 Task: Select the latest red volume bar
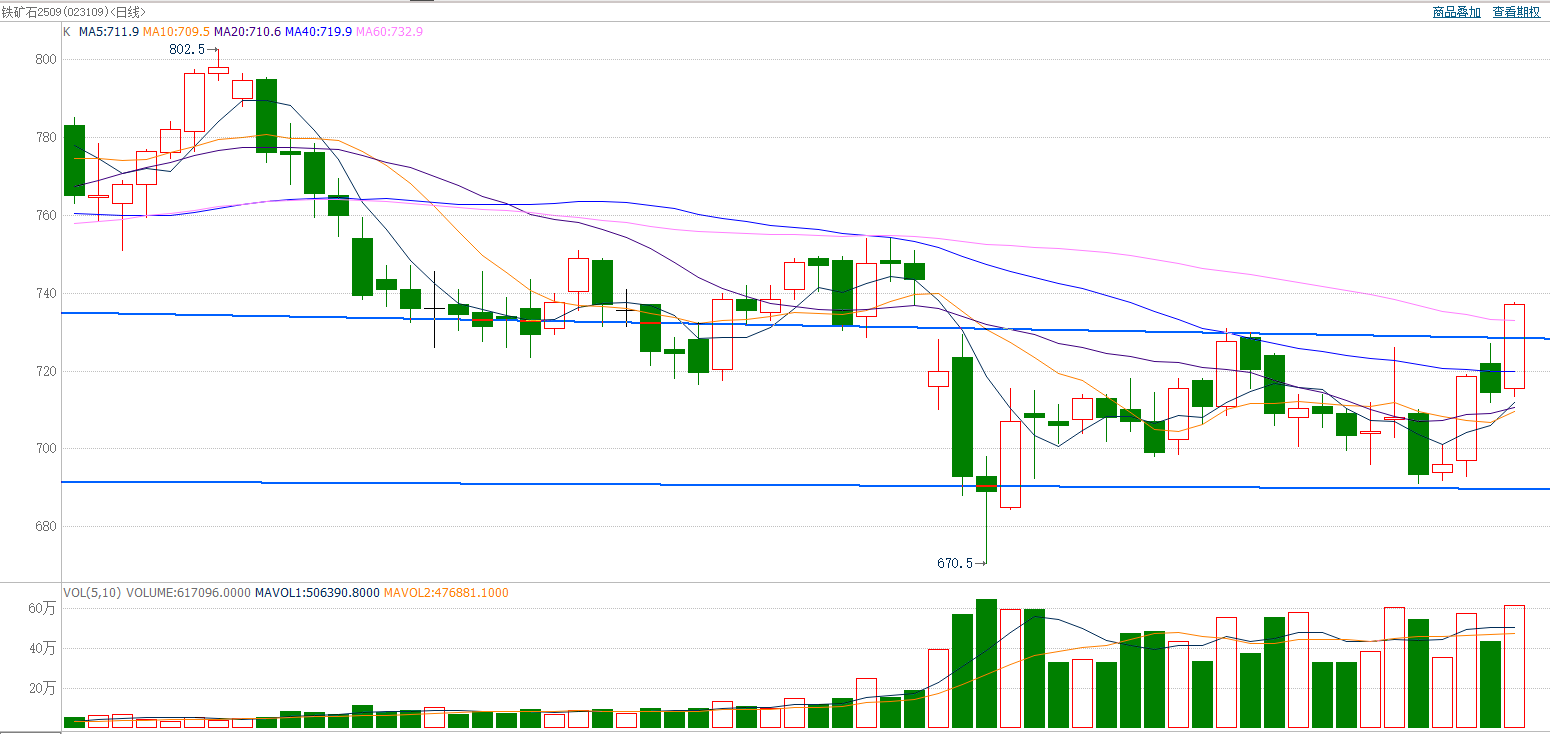pyautogui.click(x=1514, y=666)
